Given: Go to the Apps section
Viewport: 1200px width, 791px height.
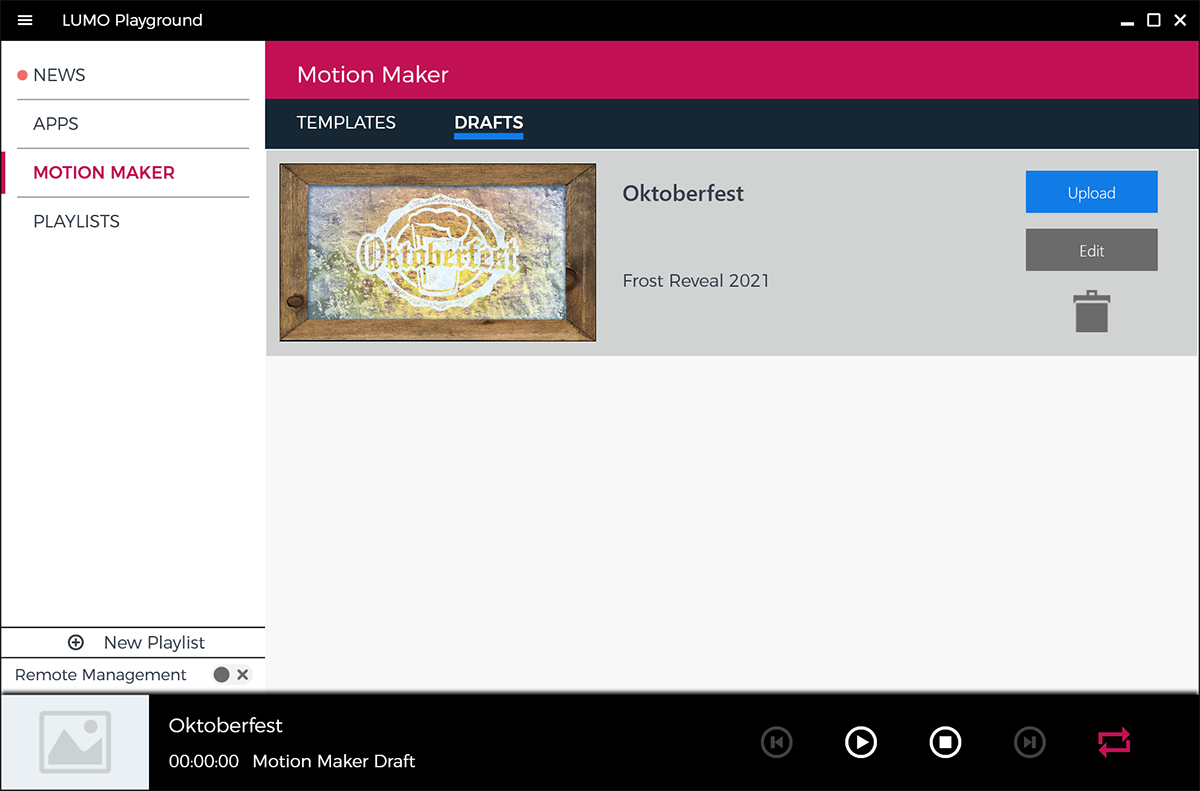Looking at the screenshot, I should (x=56, y=124).
